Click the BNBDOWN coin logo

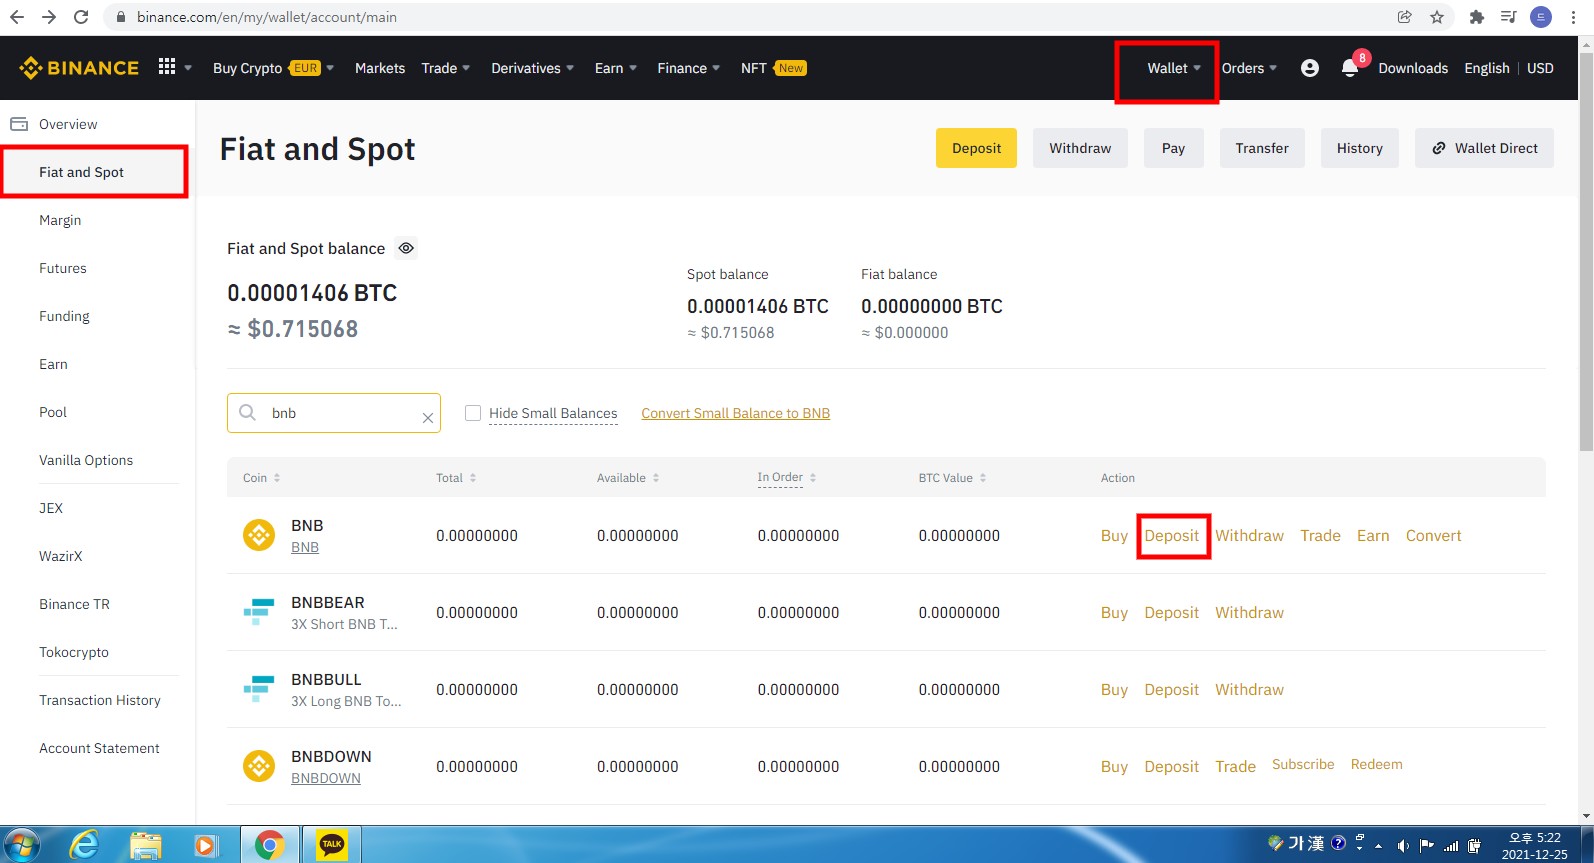point(259,766)
